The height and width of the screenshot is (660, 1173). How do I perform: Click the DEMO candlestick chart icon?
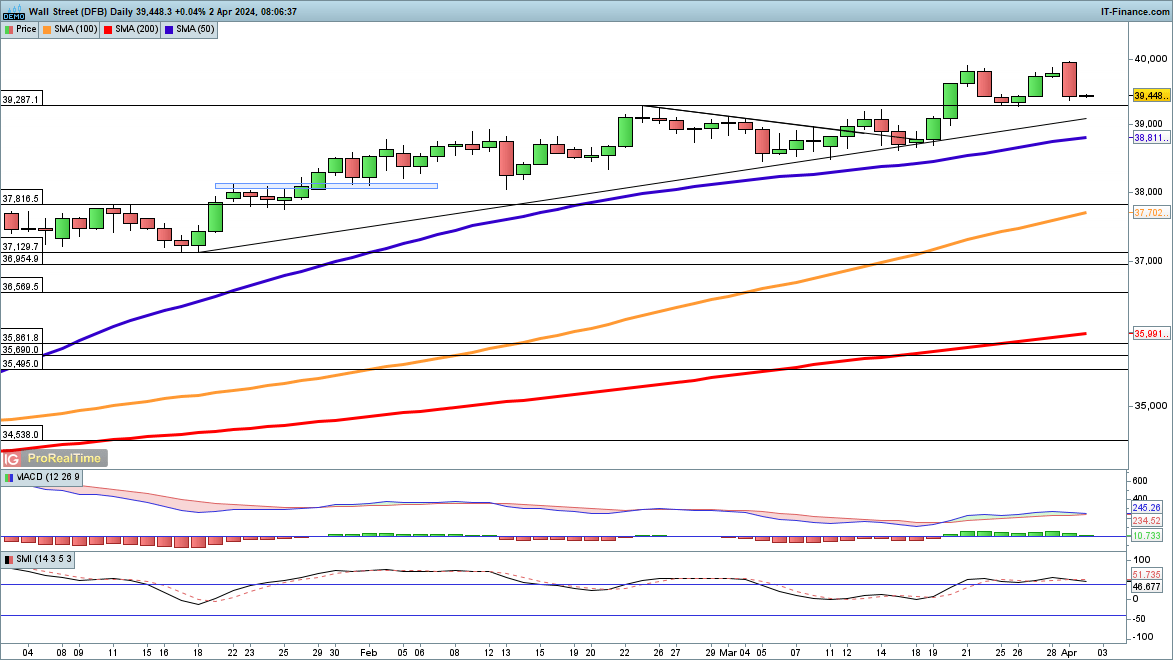point(13,11)
